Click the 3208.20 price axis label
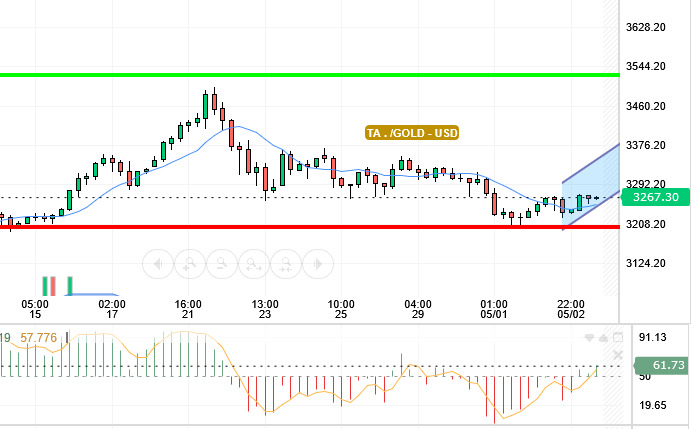Screen dimensions: 695x429 (646, 224)
